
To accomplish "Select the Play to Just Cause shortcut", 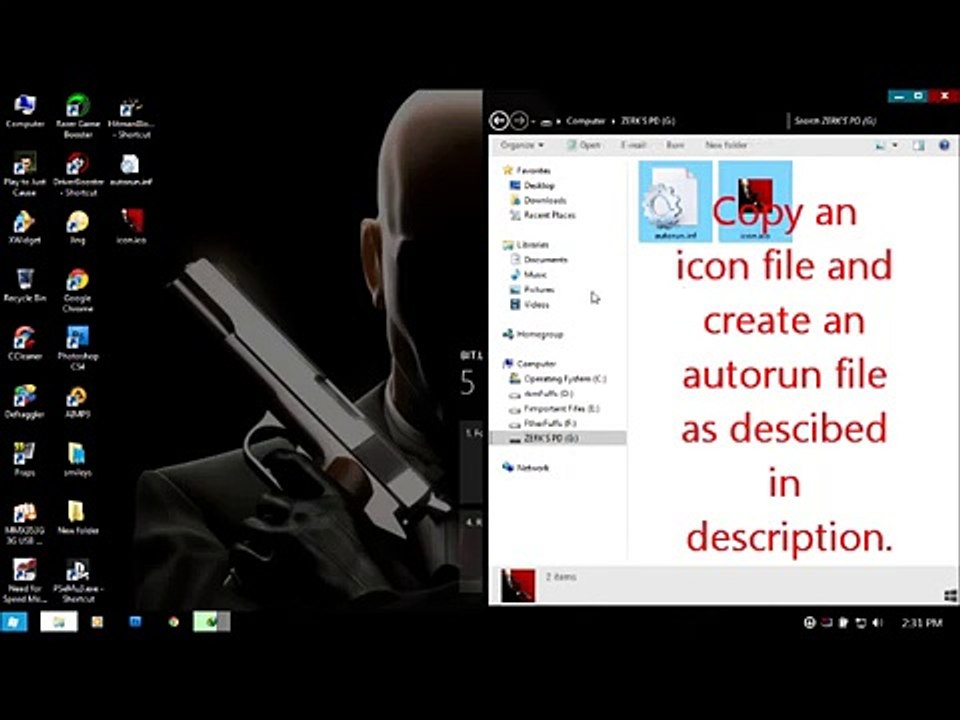I will pyautogui.click(x=24, y=174).
